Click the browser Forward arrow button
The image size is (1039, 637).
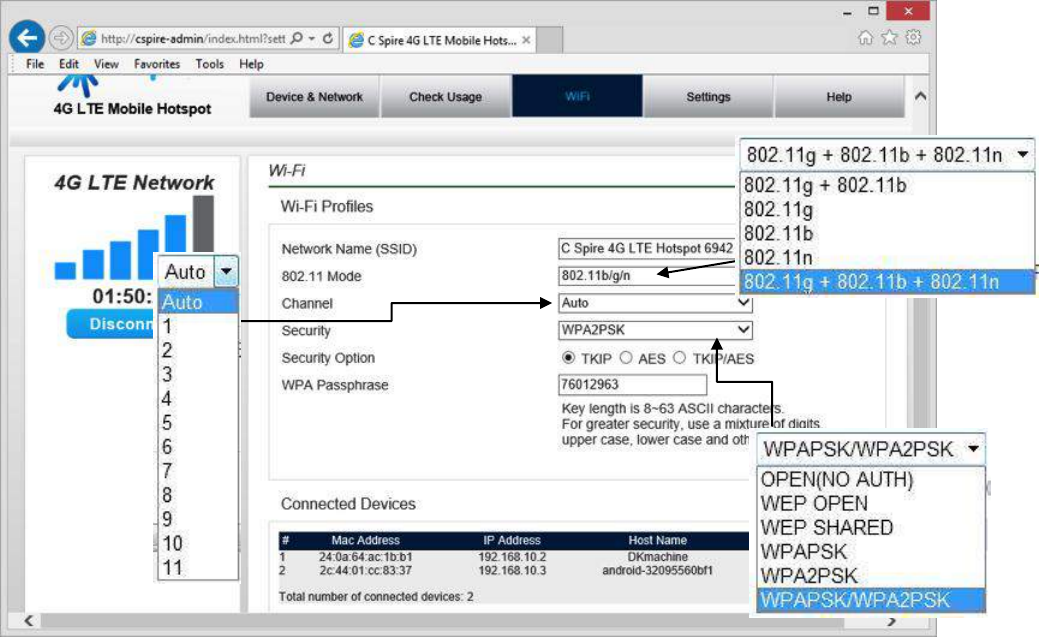tap(61, 38)
